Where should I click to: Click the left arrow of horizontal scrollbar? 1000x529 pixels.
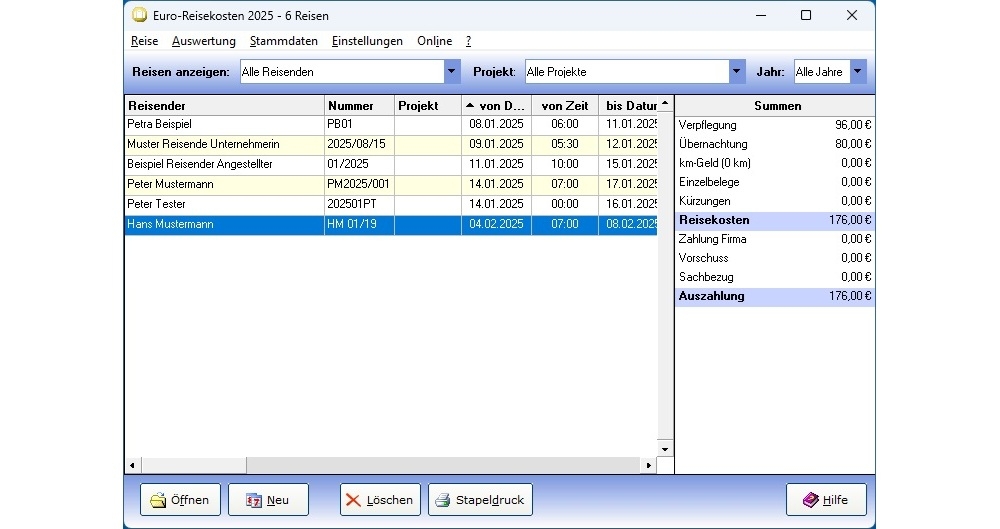click(x=132, y=466)
